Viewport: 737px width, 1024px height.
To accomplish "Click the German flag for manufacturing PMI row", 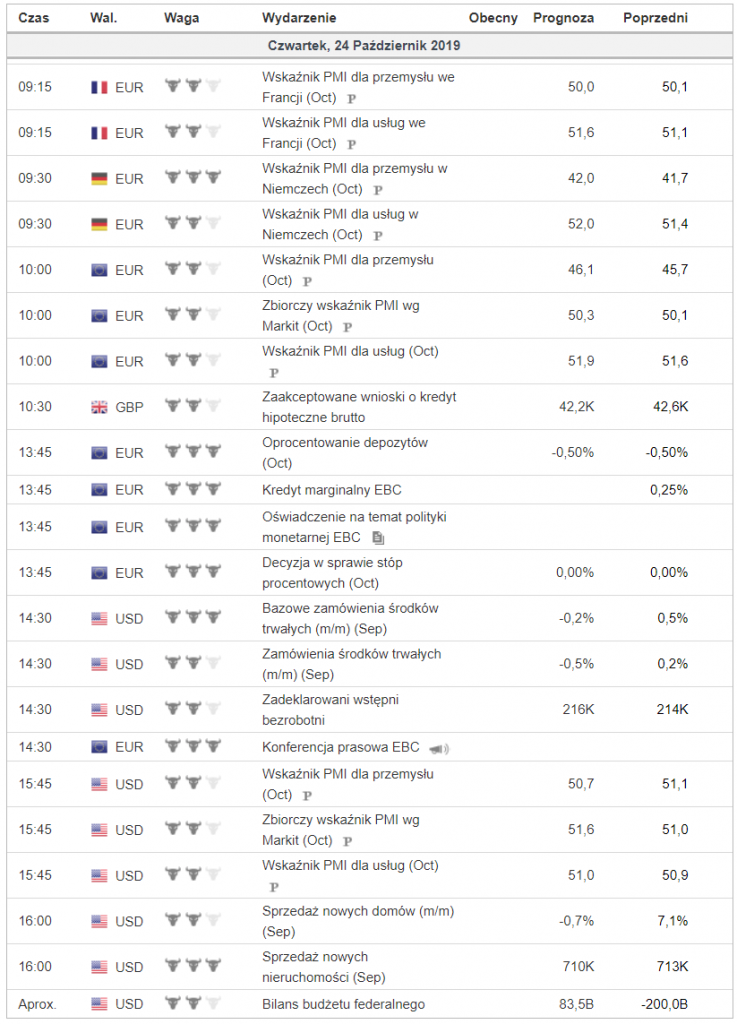I will click(x=99, y=178).
